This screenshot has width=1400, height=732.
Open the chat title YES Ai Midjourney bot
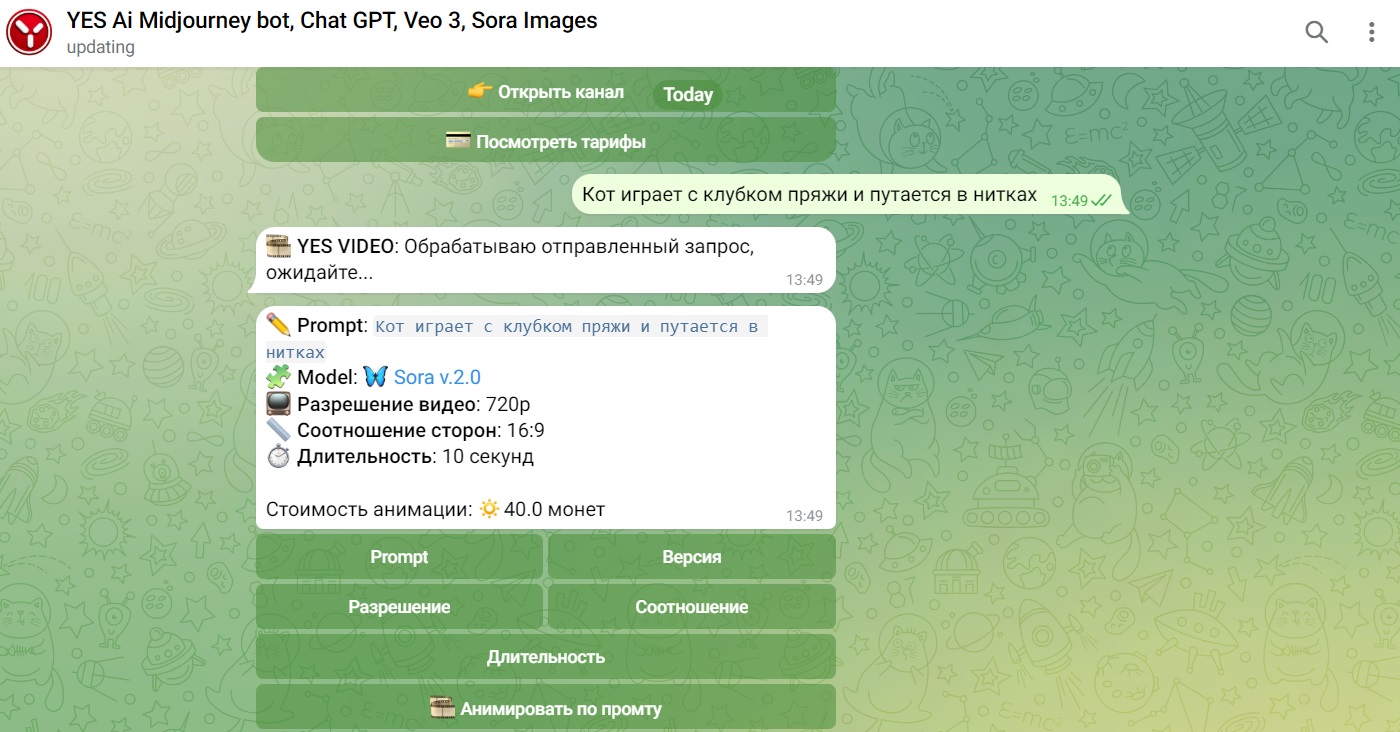coord(332,20)
